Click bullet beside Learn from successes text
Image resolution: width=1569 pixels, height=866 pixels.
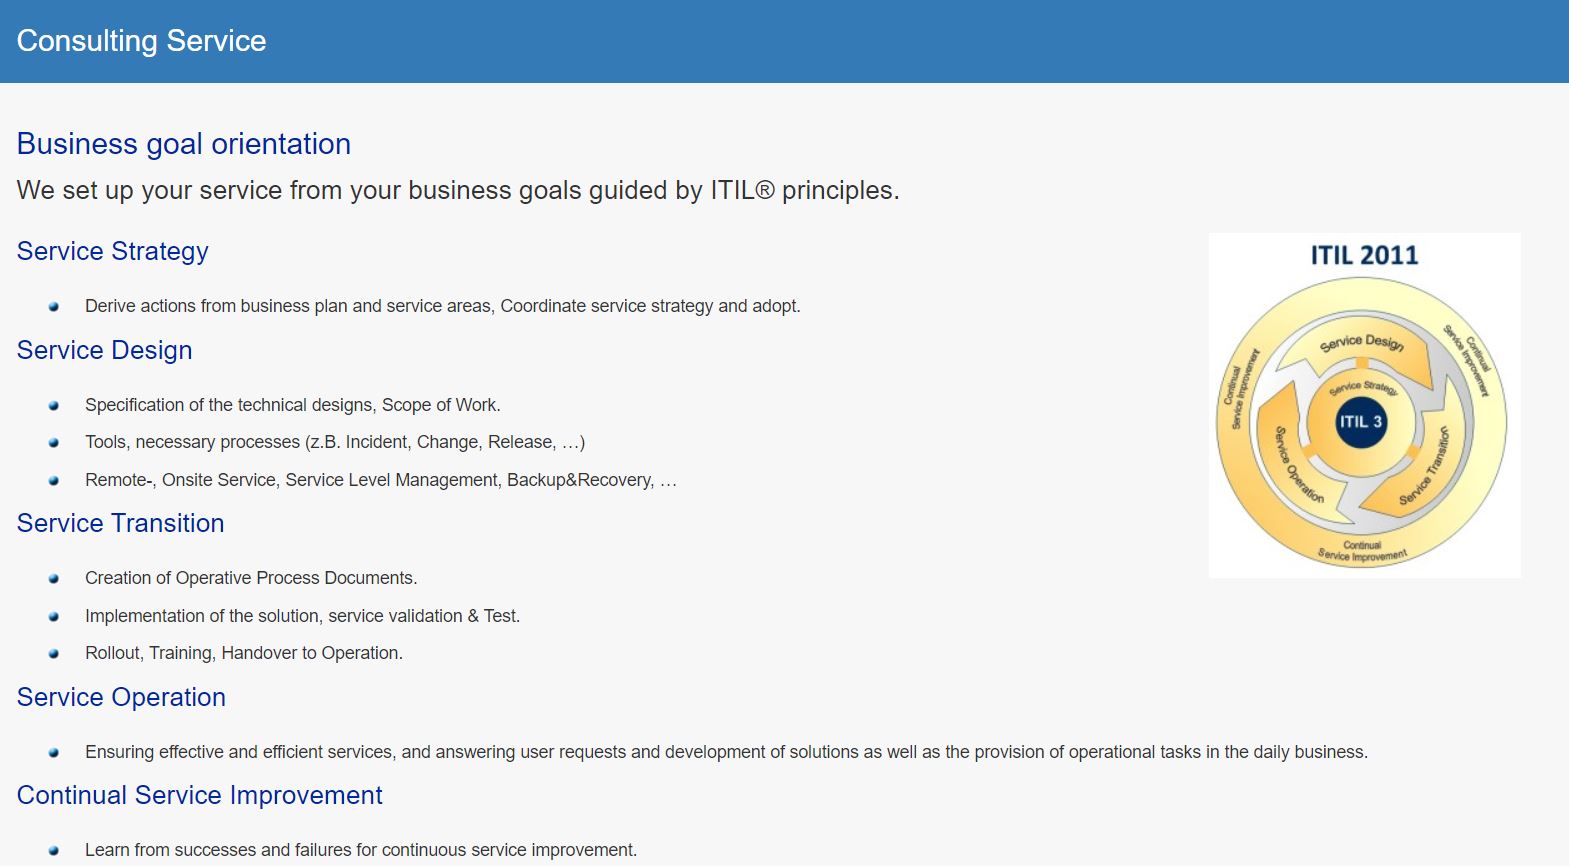[54, 851]
